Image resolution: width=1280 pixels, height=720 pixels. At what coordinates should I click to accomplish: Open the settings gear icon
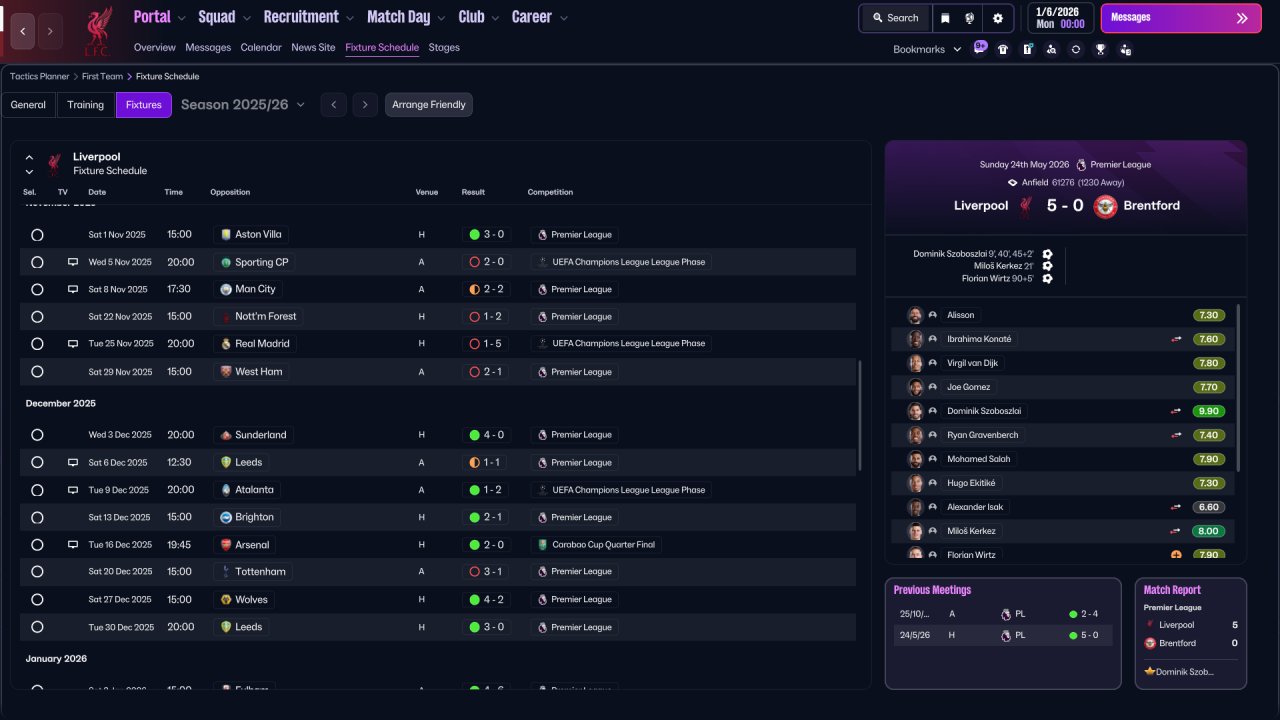point(997,18)
